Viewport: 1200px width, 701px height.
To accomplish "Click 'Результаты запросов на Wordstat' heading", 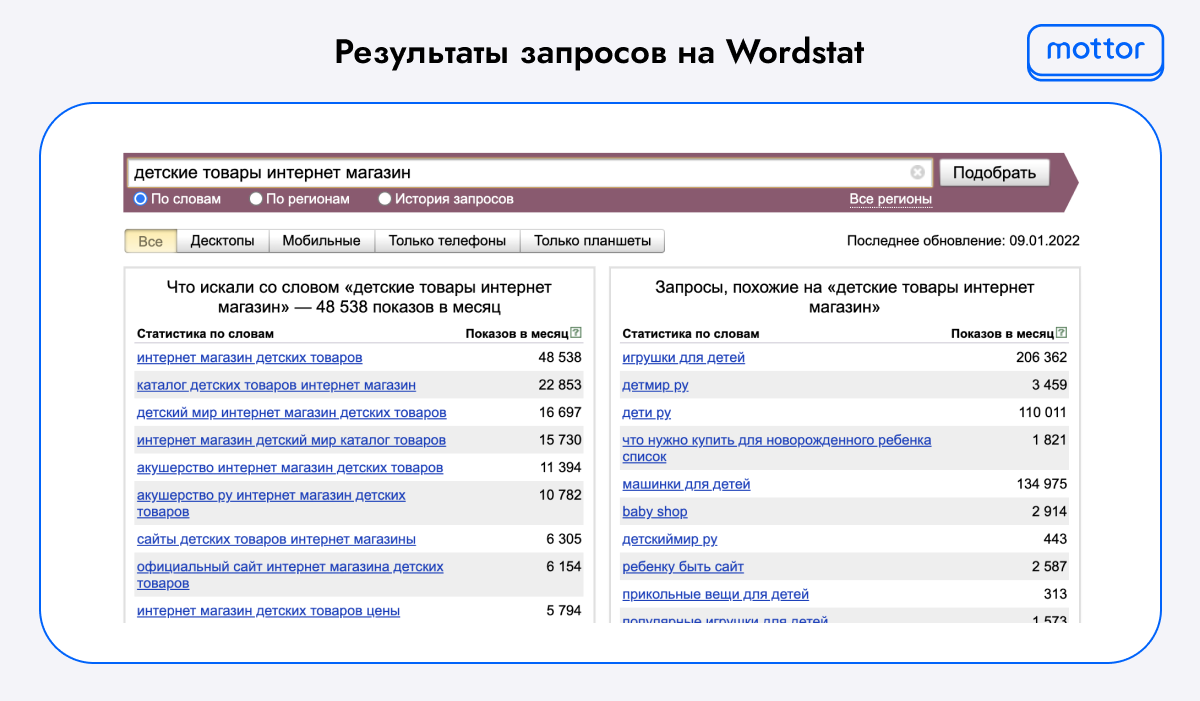I will [x=600, y=51].
